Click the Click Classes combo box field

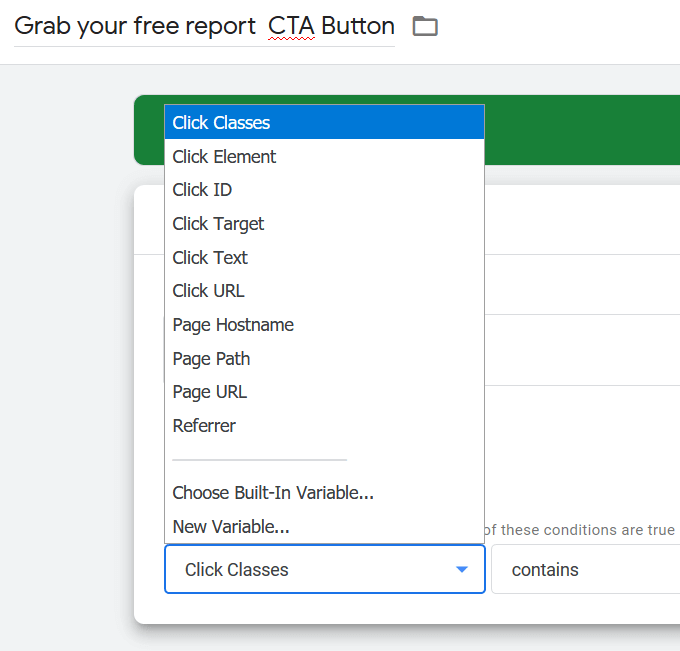tap(300, 570)
